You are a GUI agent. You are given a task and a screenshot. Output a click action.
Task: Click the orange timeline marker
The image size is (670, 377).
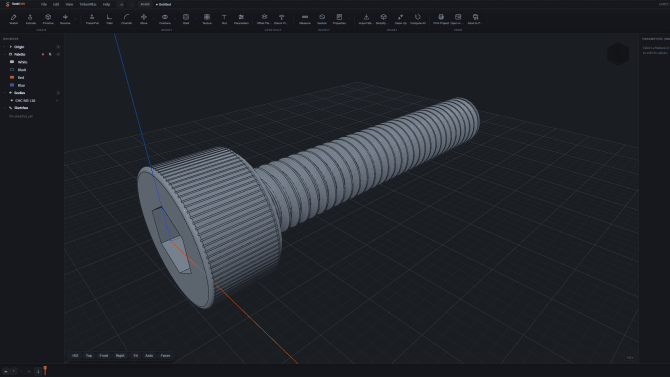coord(45,370)
